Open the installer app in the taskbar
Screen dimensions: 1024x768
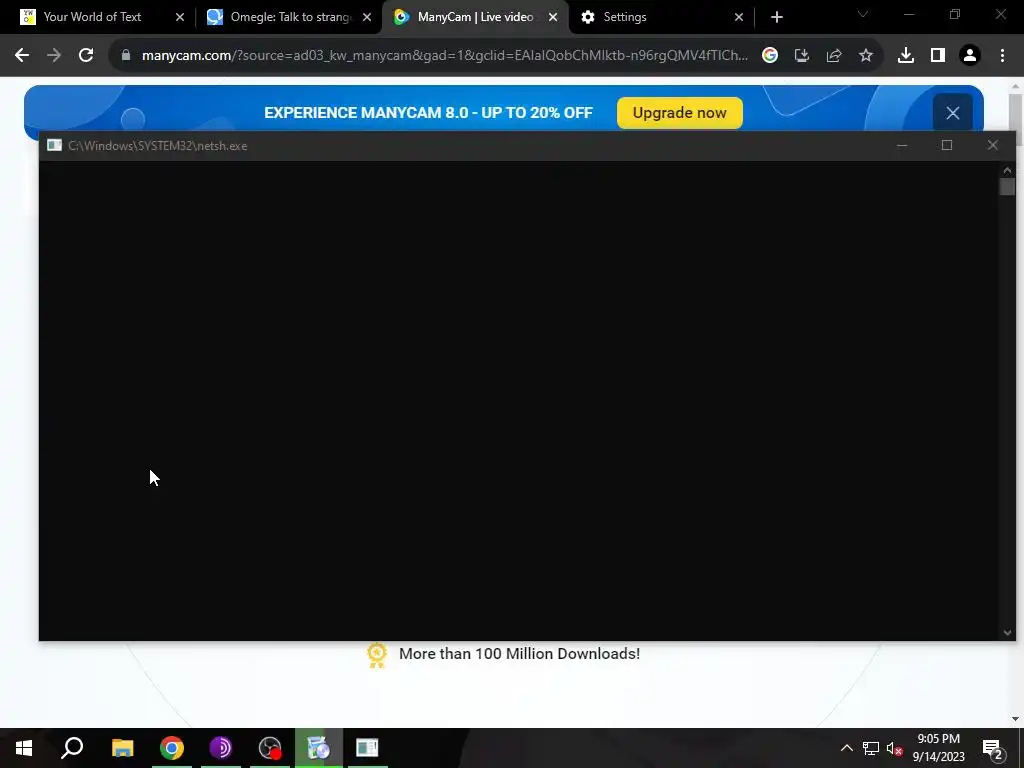tap(319, 748)
